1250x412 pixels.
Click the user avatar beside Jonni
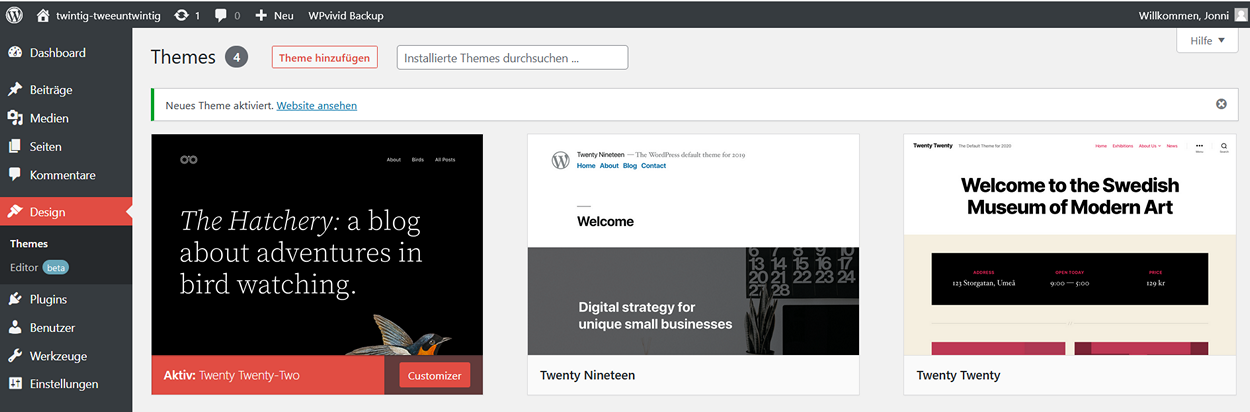1240,15
